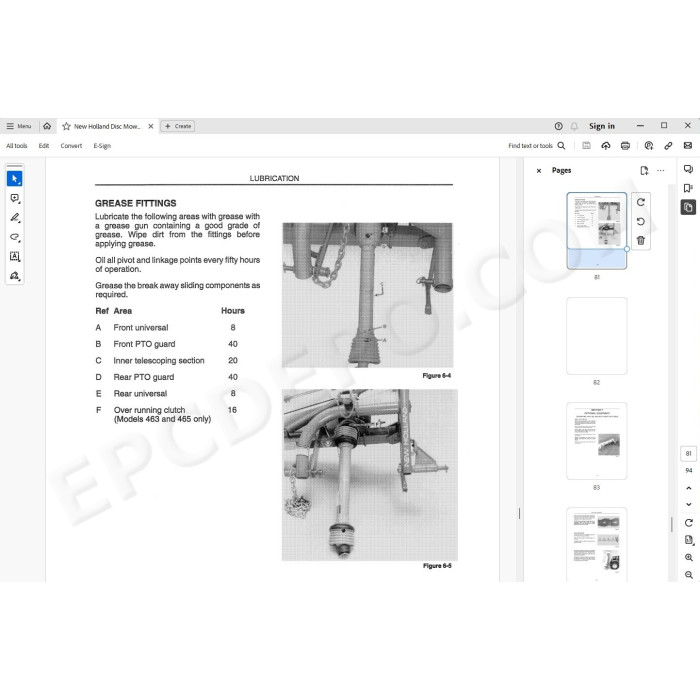Toggle the Page thumbnails panel icon
The image size is (700, 700).
point(688,208)
